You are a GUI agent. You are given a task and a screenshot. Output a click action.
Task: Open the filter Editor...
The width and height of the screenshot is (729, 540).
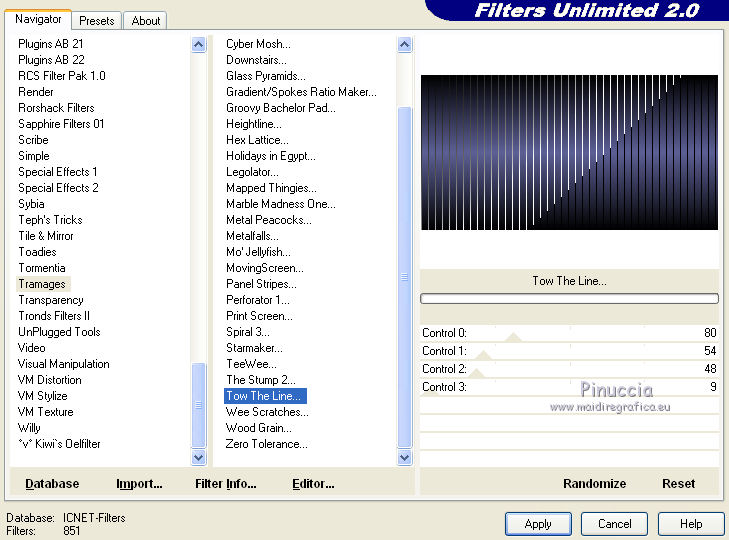pyautogui.click(x=313, y=484)
